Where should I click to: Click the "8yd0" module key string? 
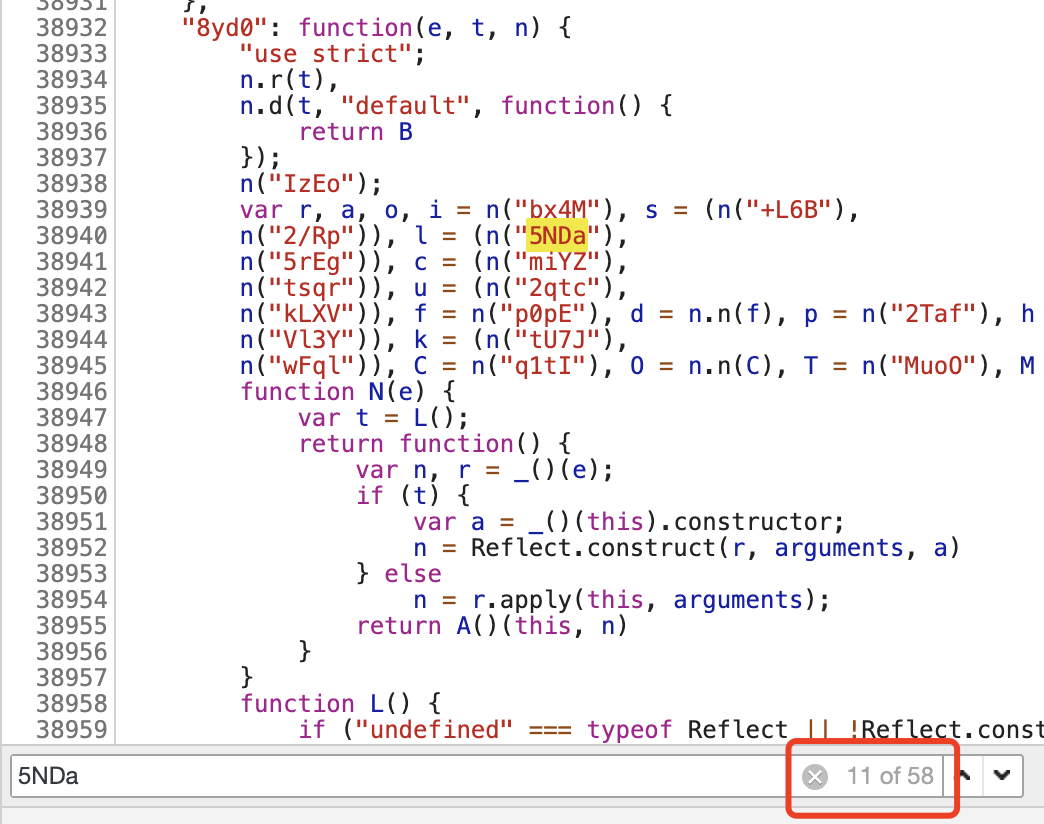click(225, 28)
